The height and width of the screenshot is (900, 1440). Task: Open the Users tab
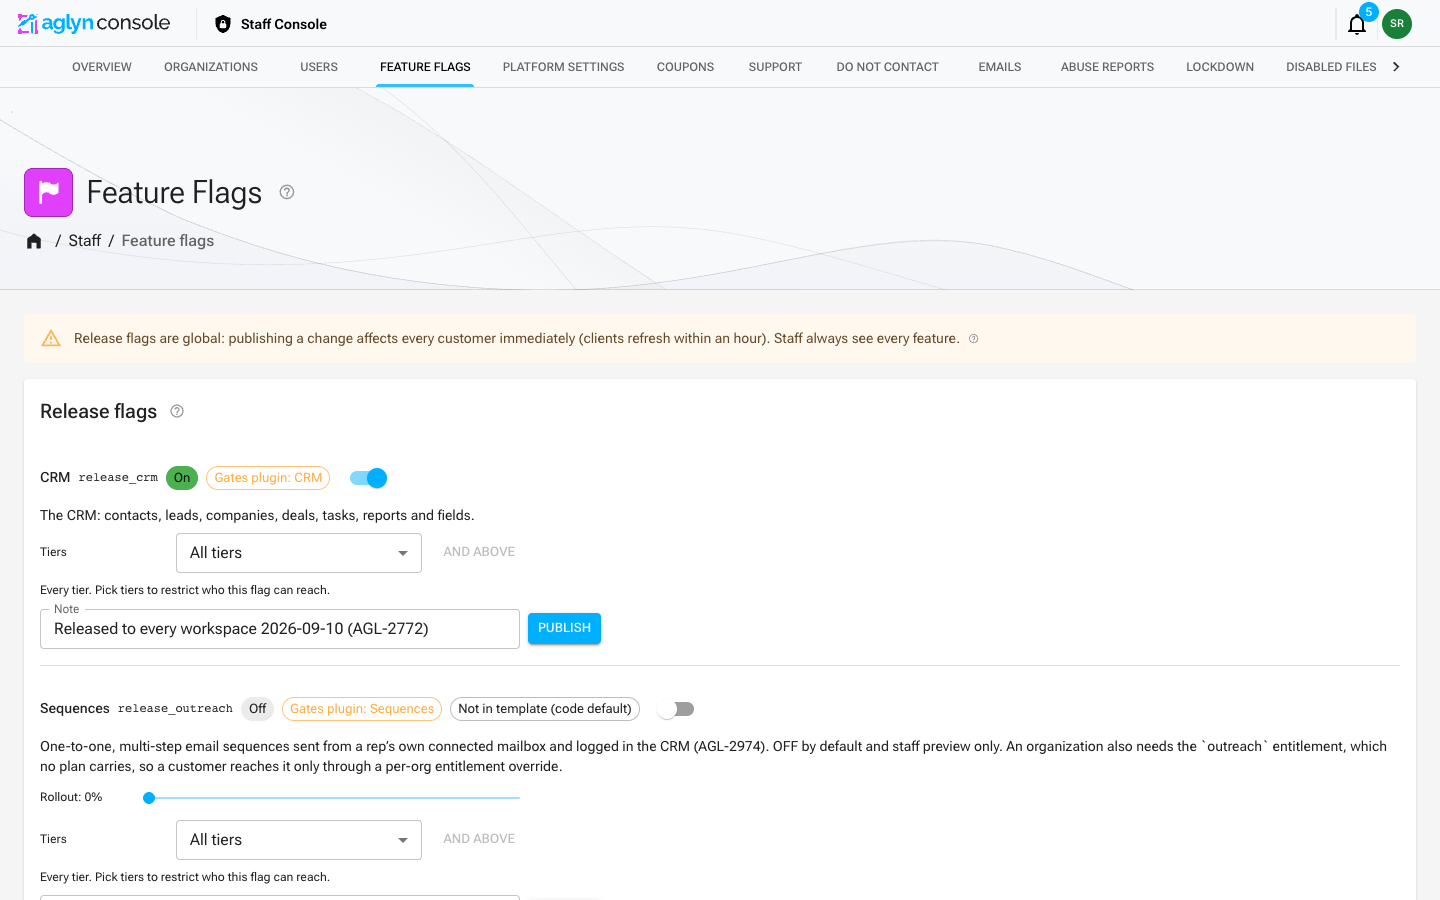coord(319,67)
